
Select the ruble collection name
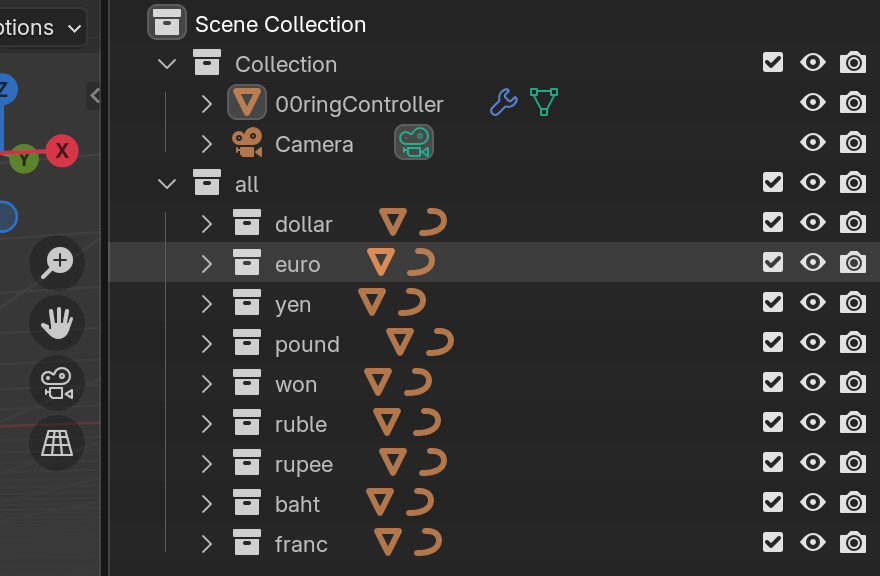tap(301, 424)
